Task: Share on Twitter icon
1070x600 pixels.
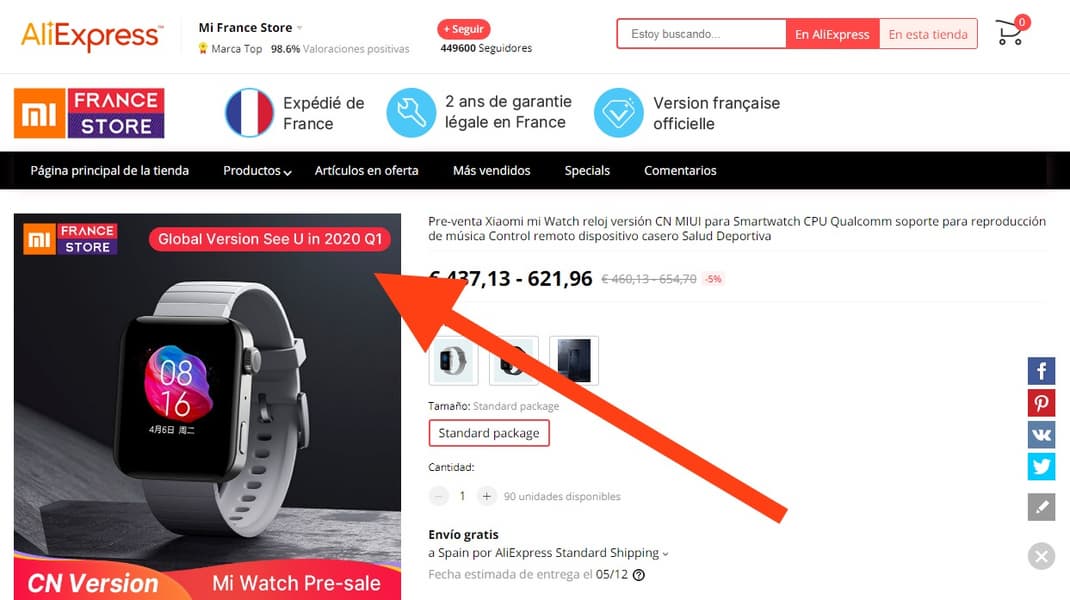Action: [x=1041, y=466]
